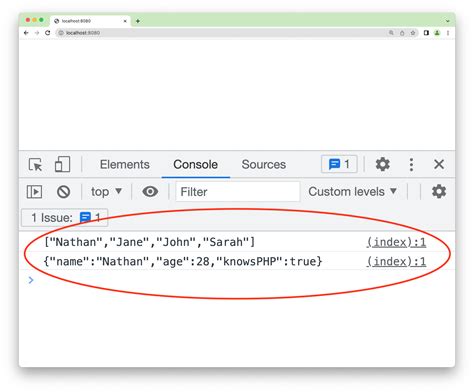Open the Chrome profile avatar
Image resolution: width=474 pixels, height=392 pixels.
tap(437, 33)
